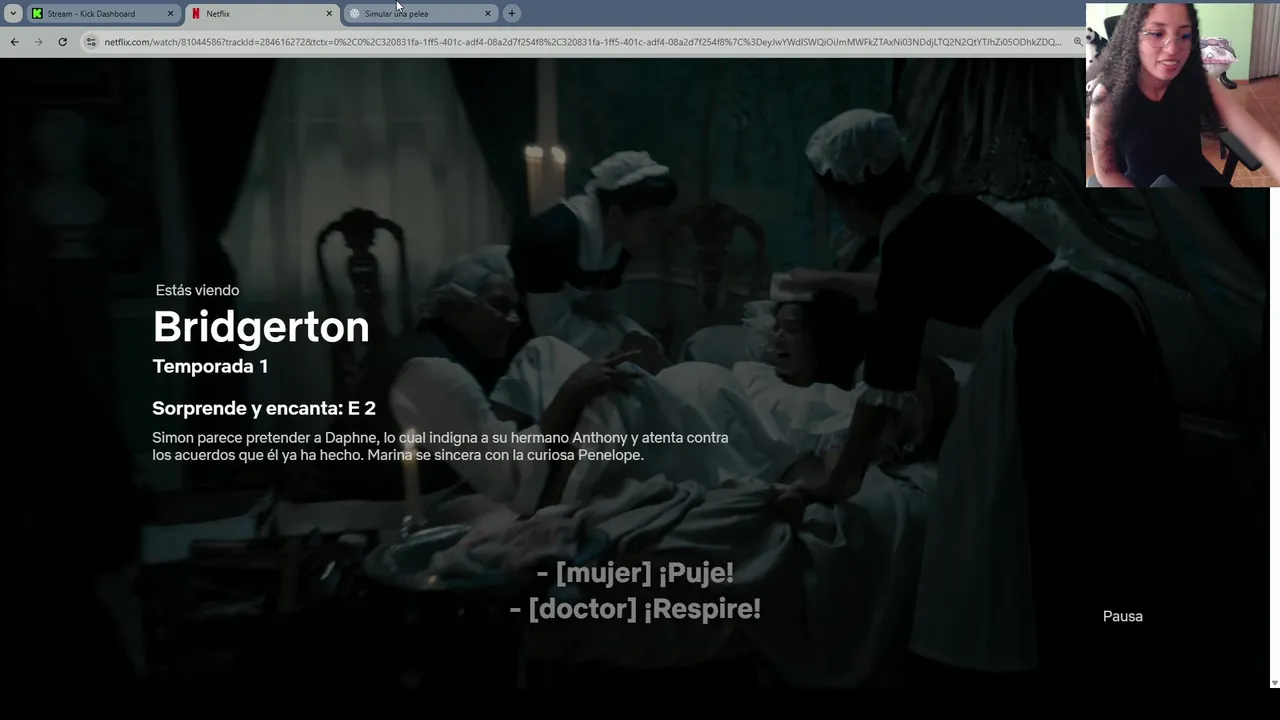The image size is (1280, 720).
Task: Switch to the Simular una pelea tab
Action: (421, 14)
